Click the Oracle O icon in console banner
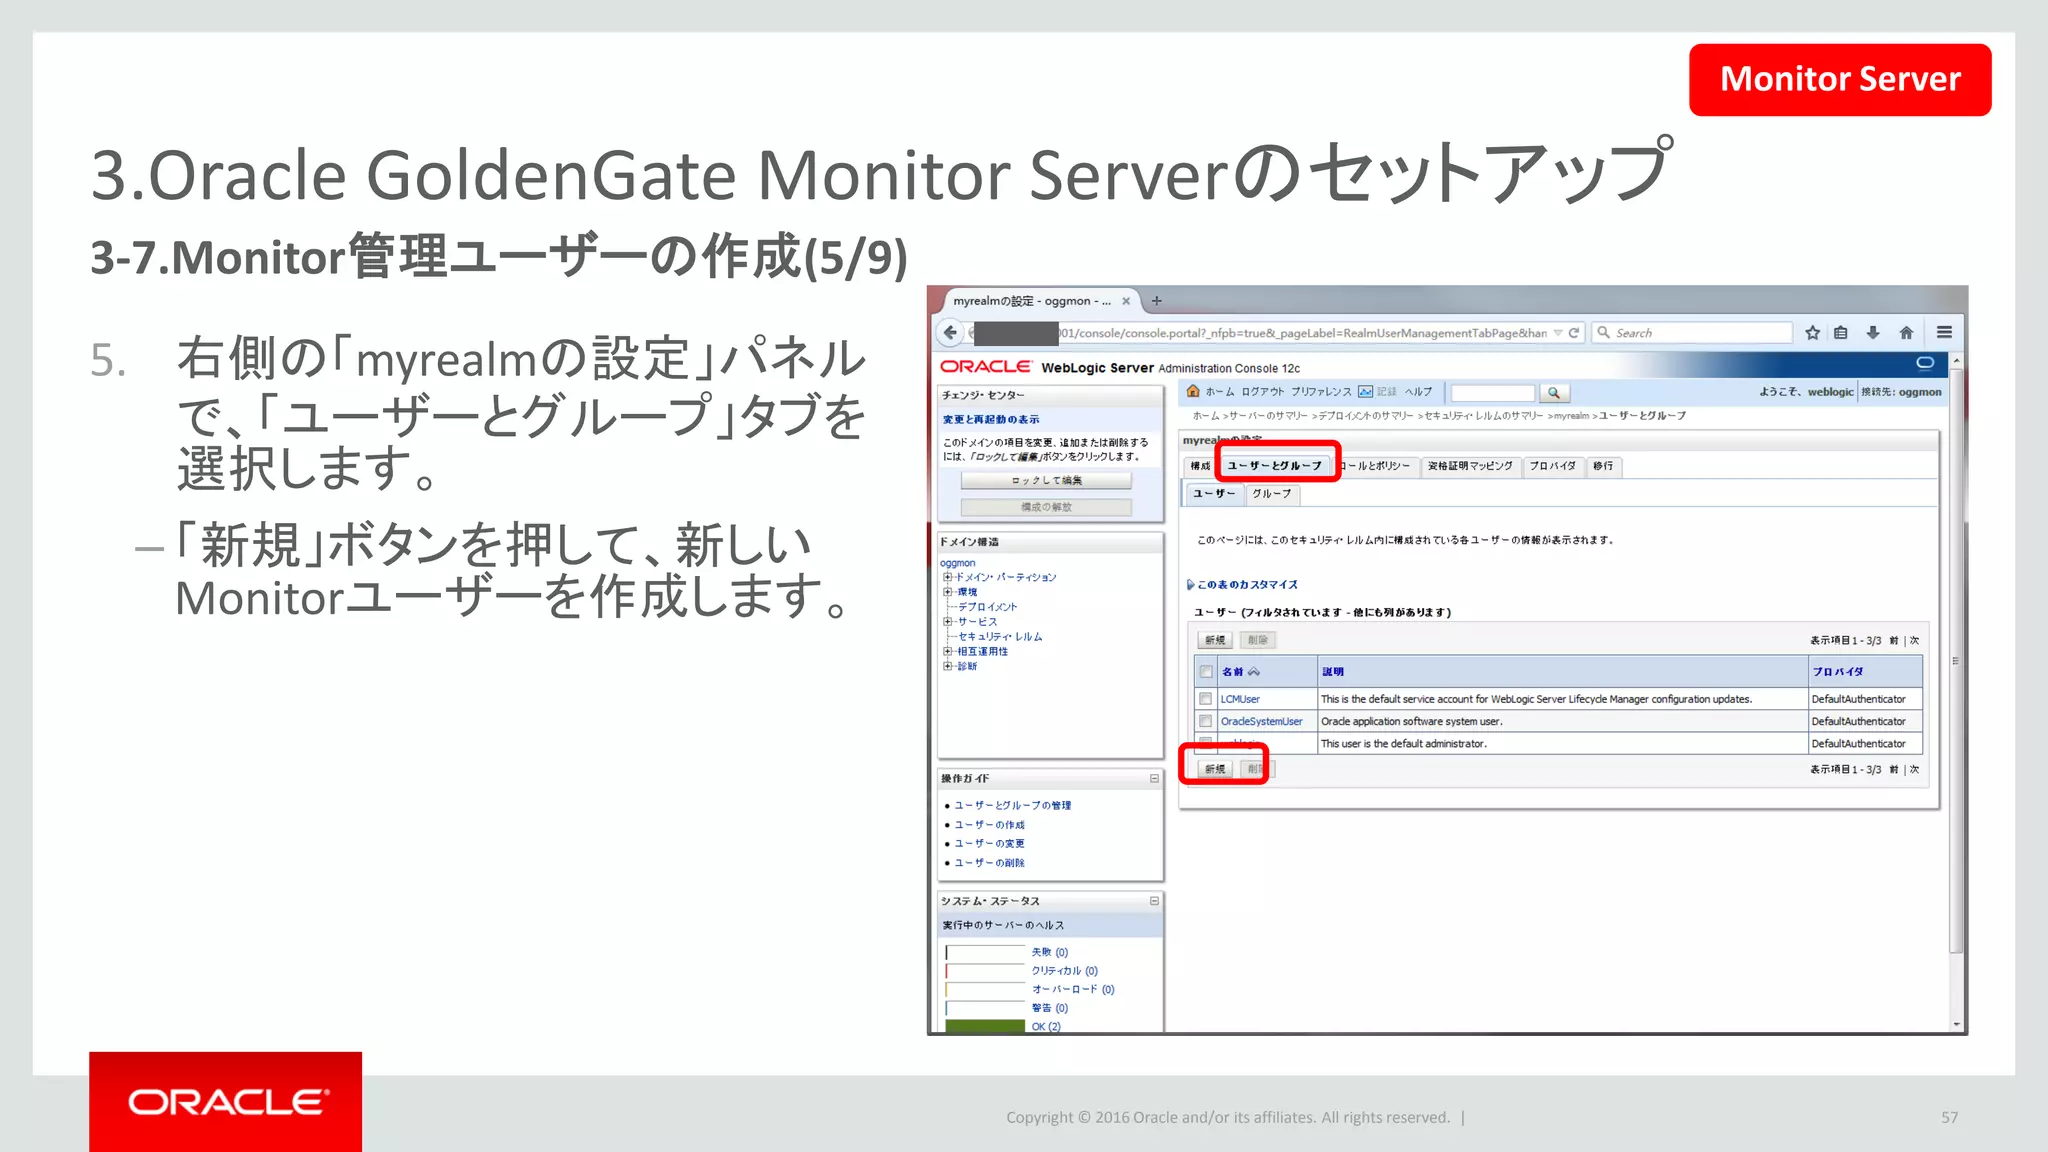 pyautogui.click(x=1925, y=363)
